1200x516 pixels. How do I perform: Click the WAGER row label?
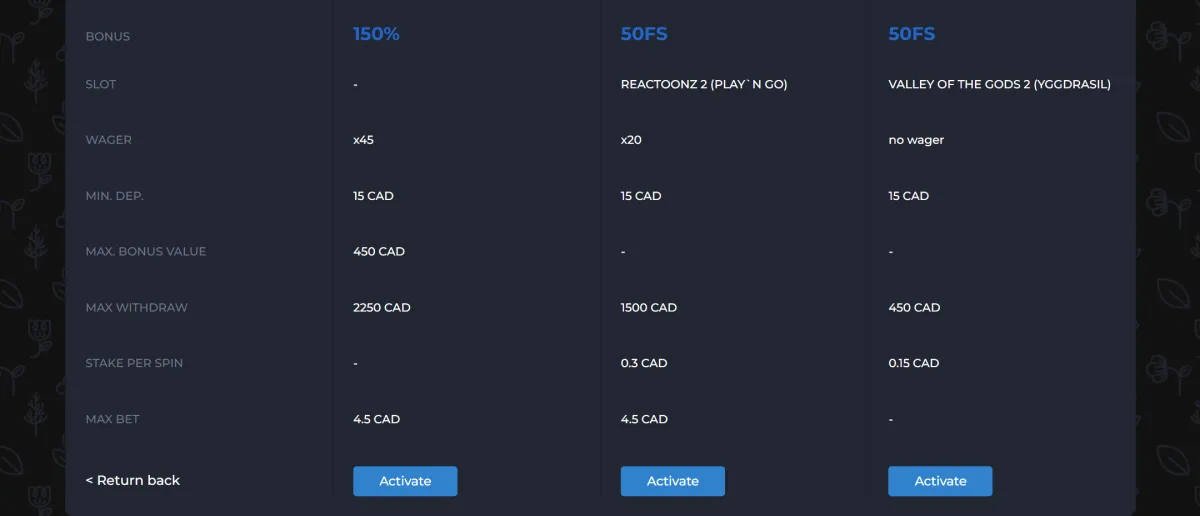tap(109, 140)
